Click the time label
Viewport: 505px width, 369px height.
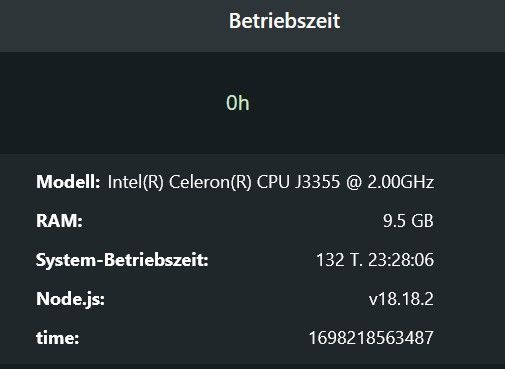(58, 338)
